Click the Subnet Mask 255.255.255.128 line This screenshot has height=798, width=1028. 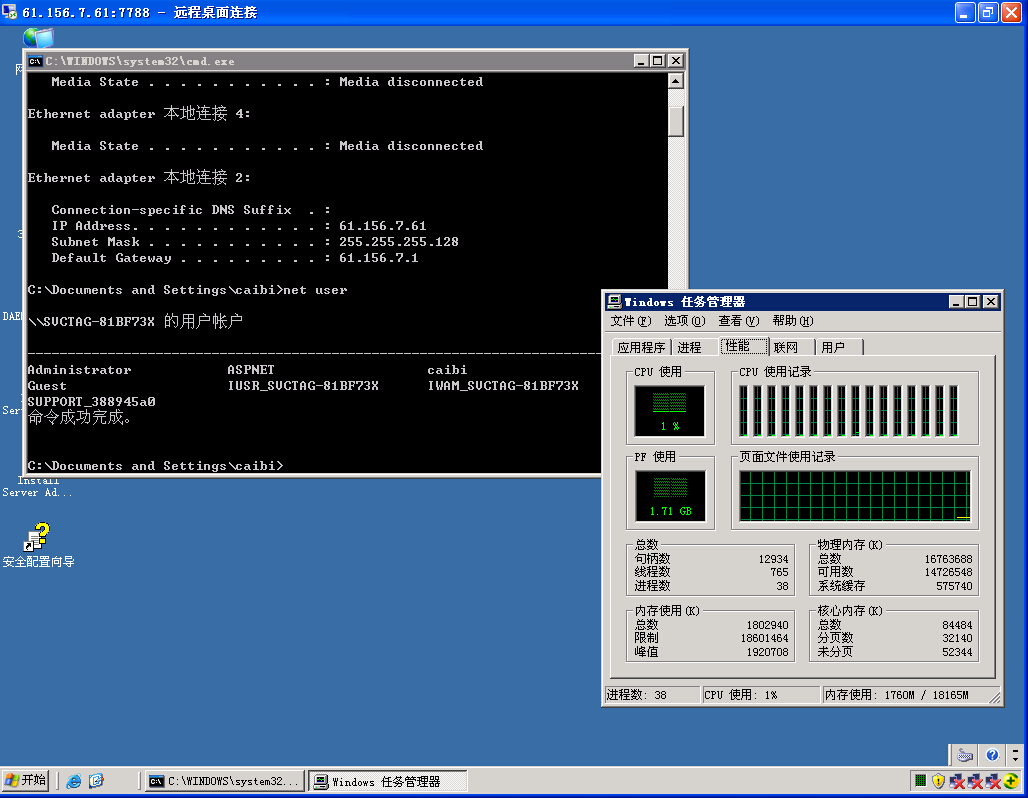[x=255, y=242]
